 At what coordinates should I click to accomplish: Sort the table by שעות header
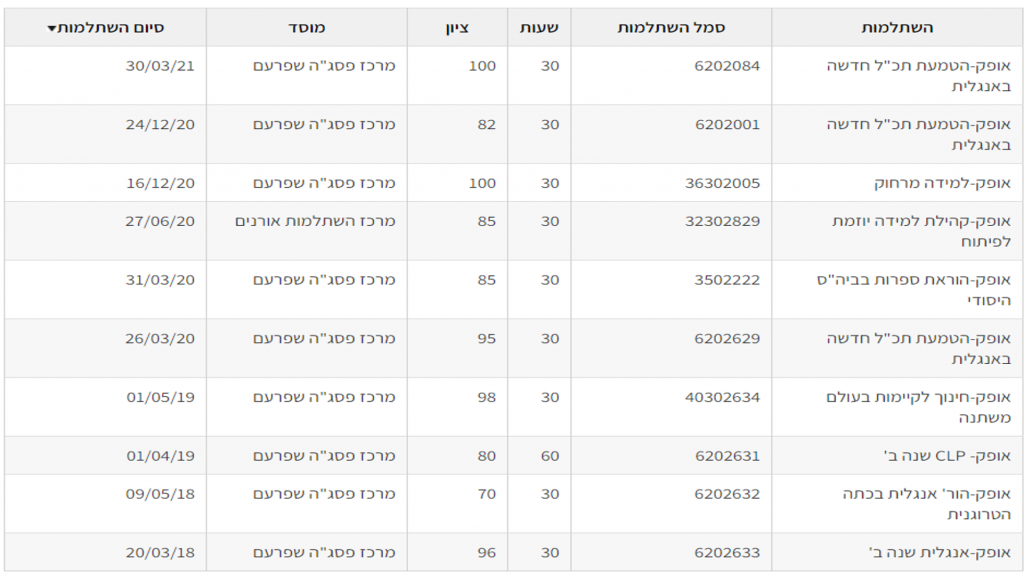coord(539,28)
